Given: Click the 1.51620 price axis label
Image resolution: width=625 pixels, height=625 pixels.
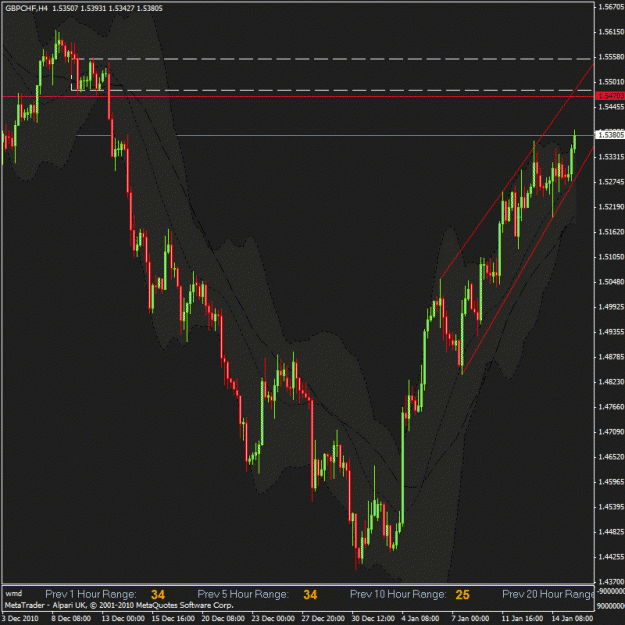Looking at the screenshot, I should (x=611, y=232).
